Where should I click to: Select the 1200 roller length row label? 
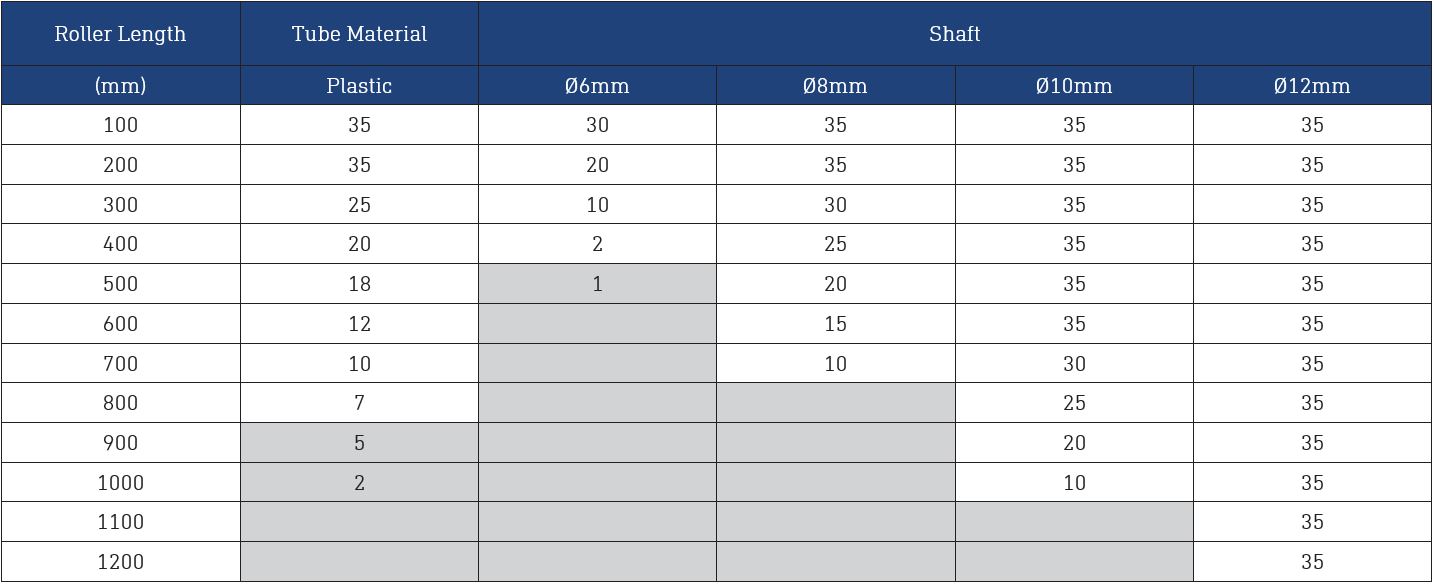click(x=120, y=562)
